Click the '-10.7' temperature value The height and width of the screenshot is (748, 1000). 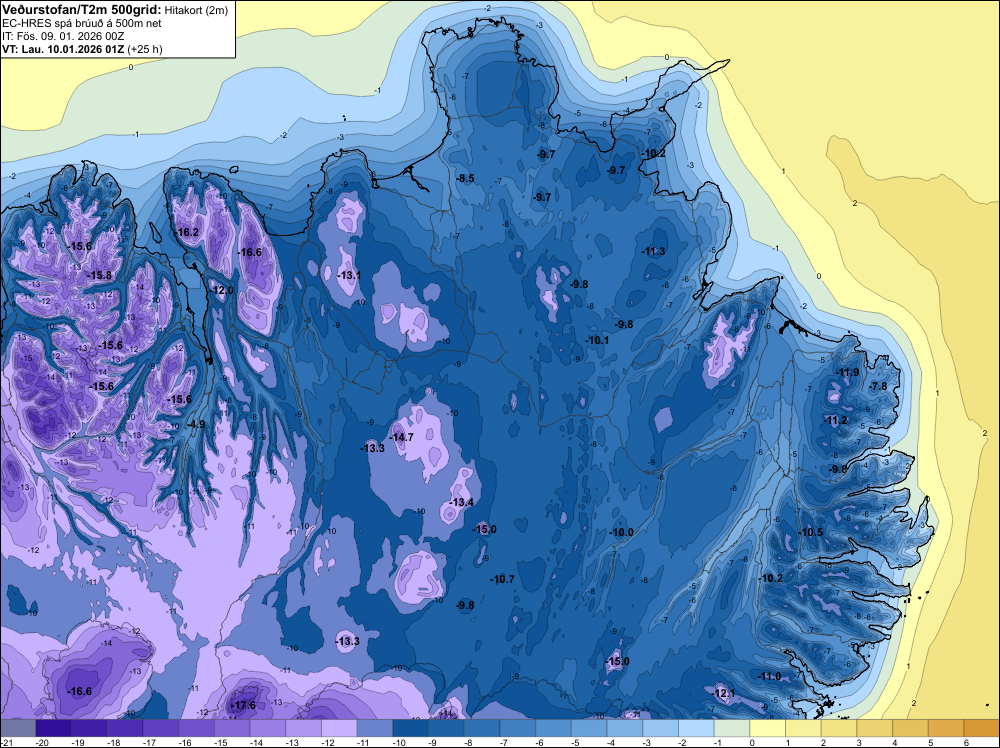[502, 579]
